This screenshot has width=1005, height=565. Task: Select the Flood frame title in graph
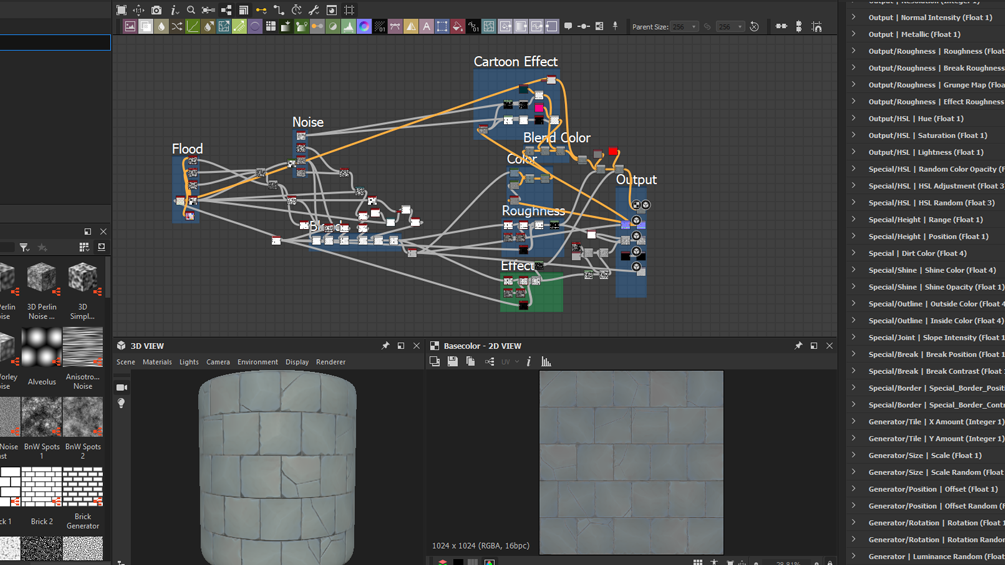pyautogui.click(x=187, y=149)
